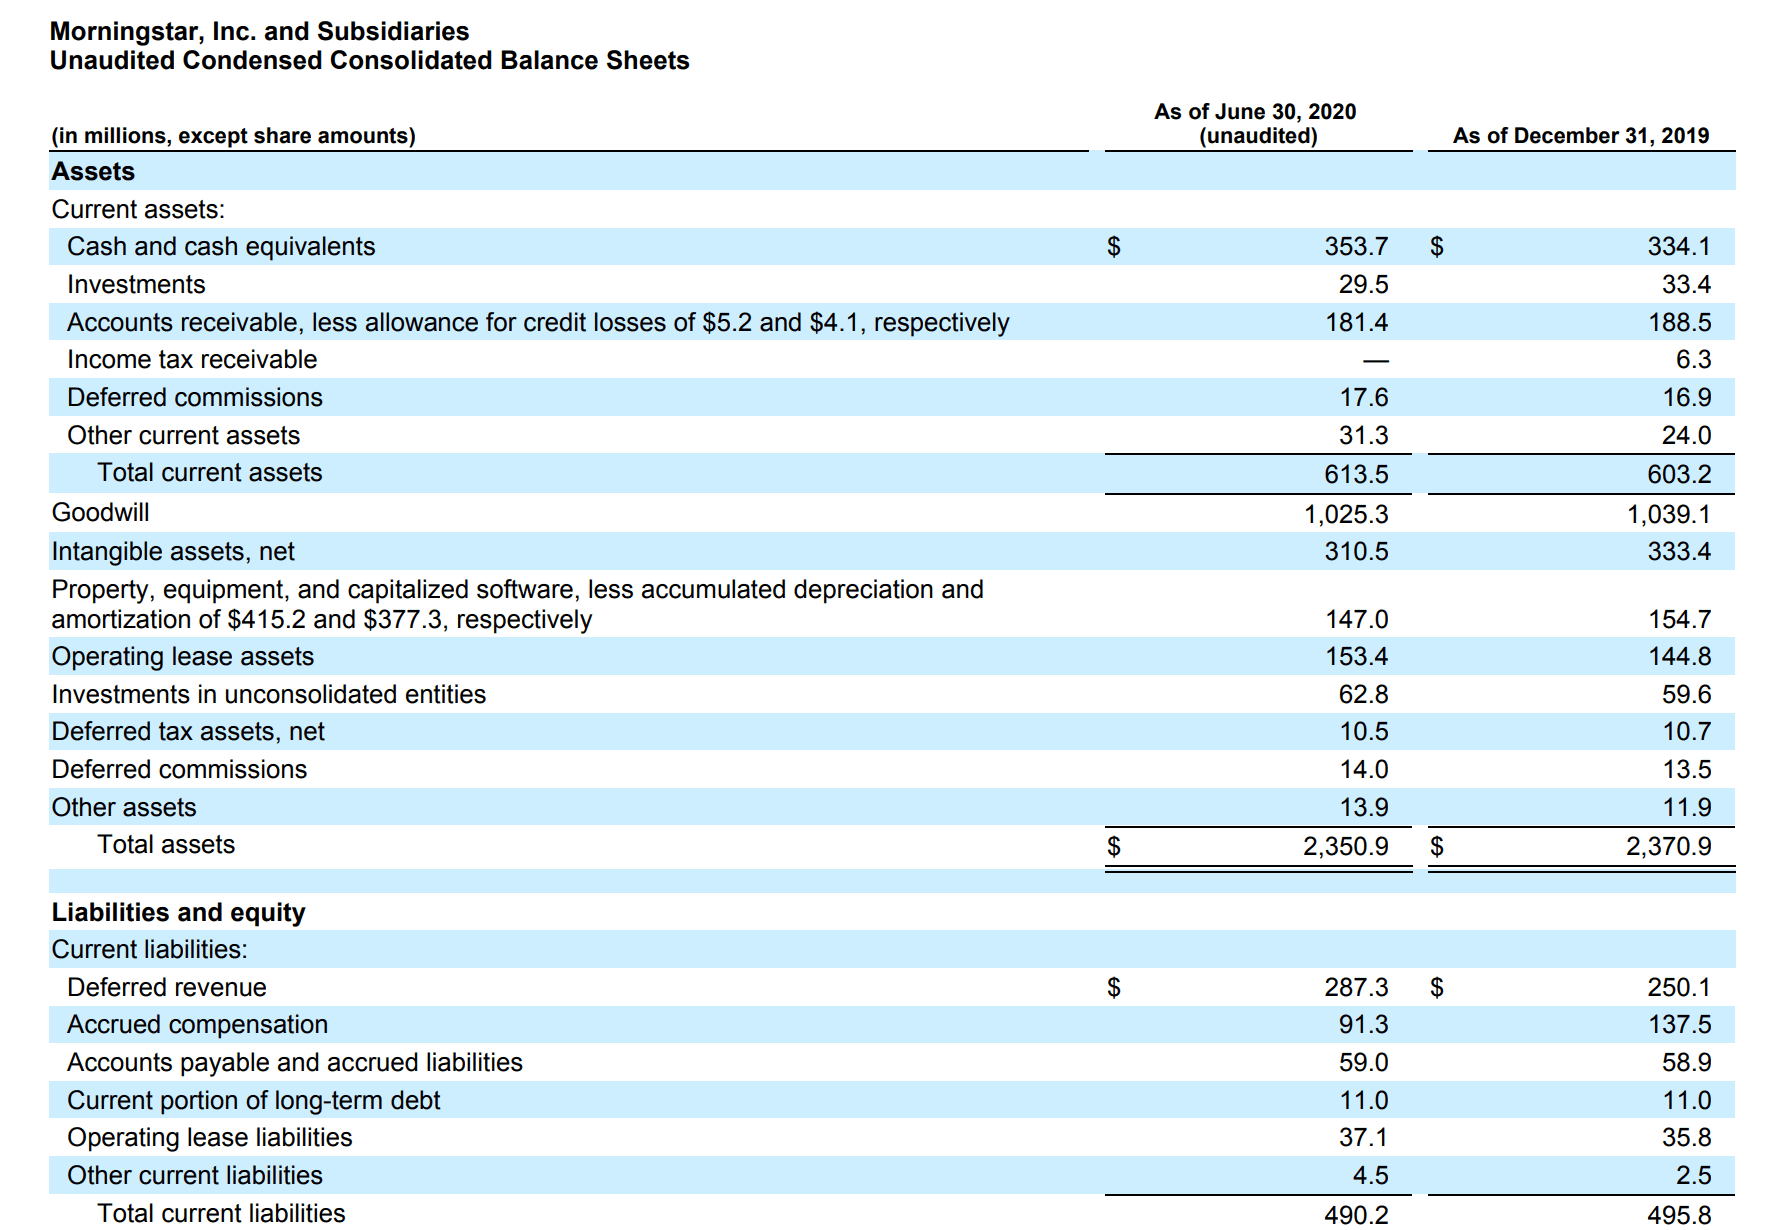Click the Accounts receivable row label
The height and width of the screenshot is (1230, 1782).
[x=537, y=323]
